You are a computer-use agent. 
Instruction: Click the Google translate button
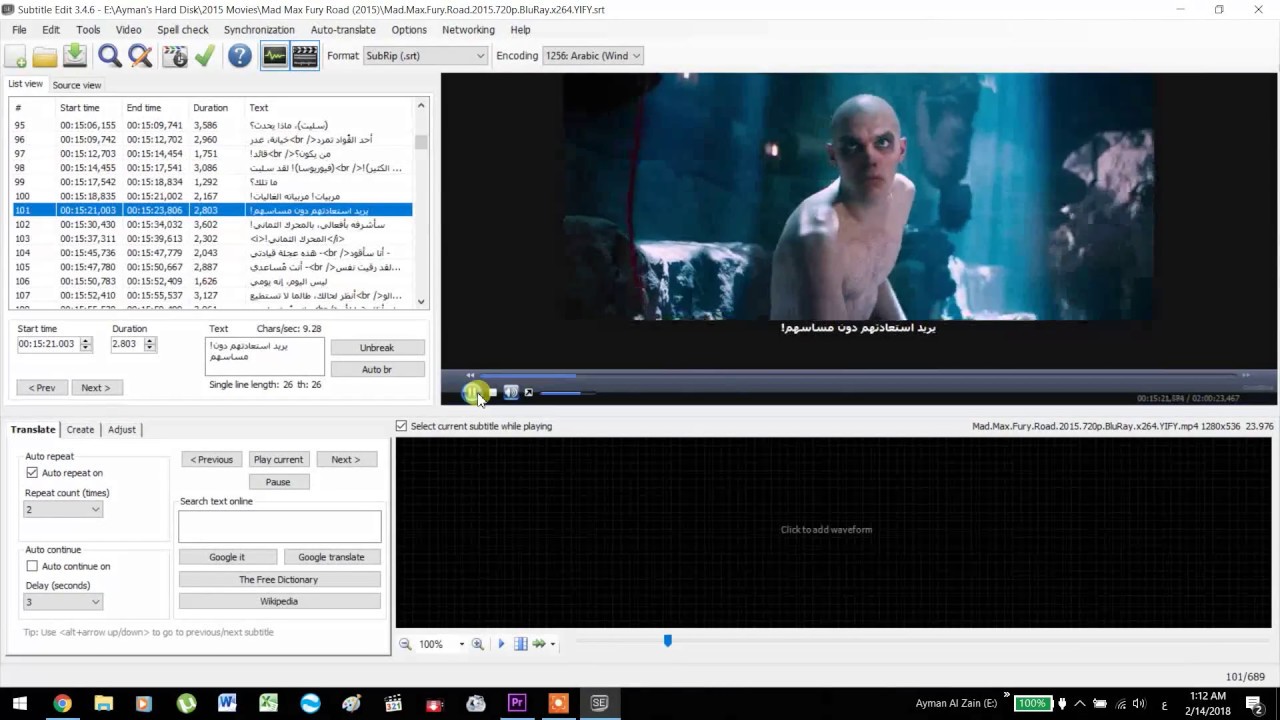coord(331,557)
